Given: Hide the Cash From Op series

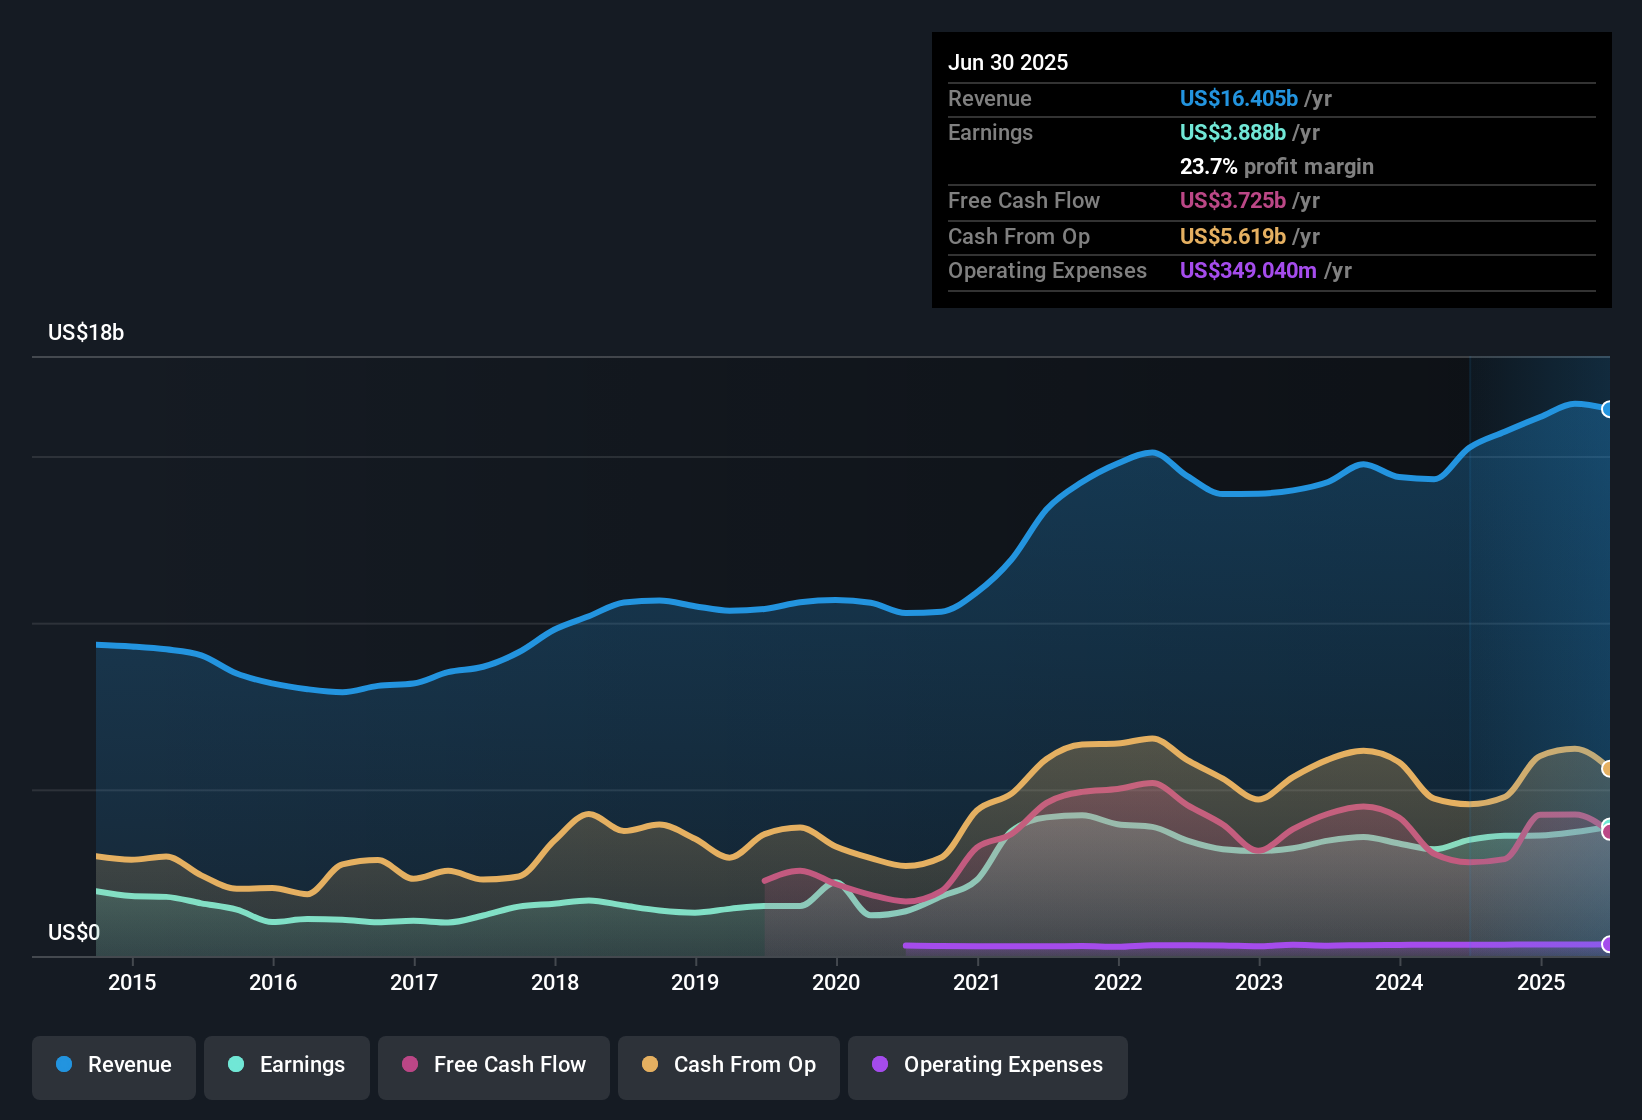Looking at the screenshot, I should tap(729, 1065).
